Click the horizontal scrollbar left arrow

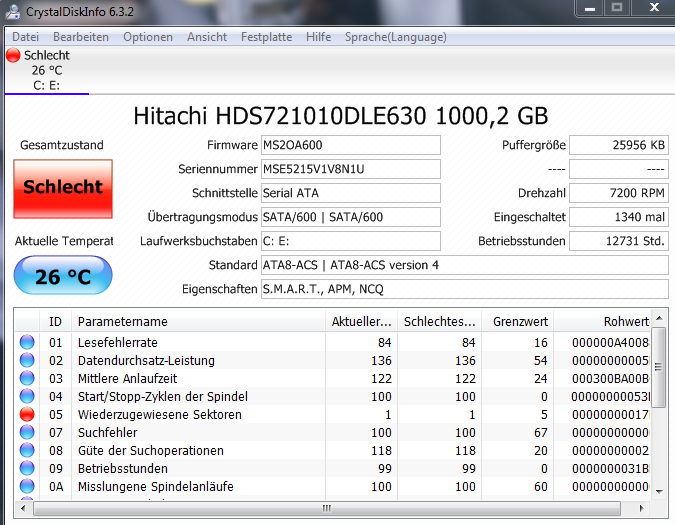tap(23, 508)
